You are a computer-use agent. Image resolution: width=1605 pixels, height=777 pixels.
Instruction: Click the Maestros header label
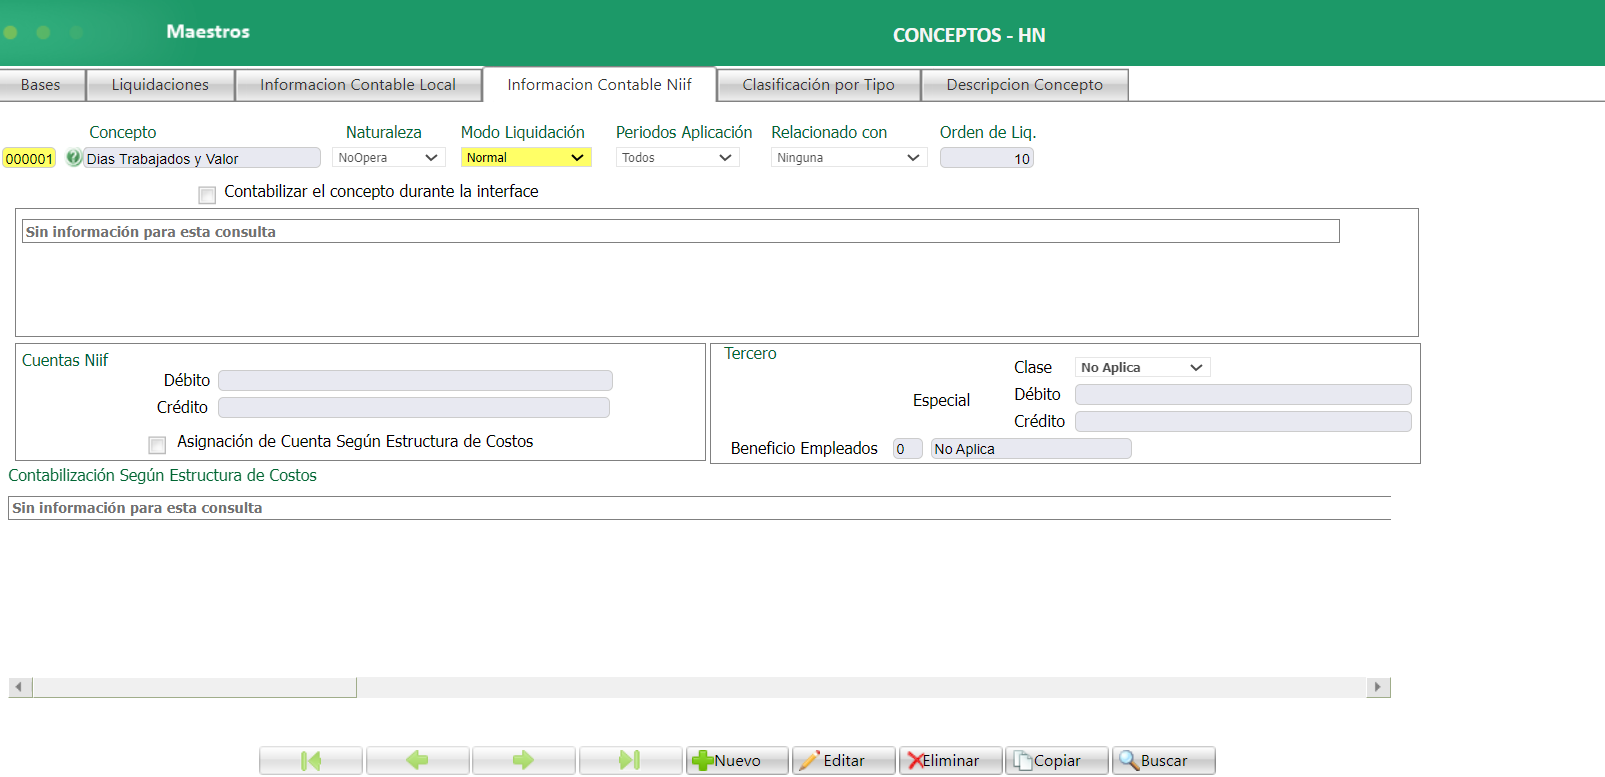click(208, 32)
